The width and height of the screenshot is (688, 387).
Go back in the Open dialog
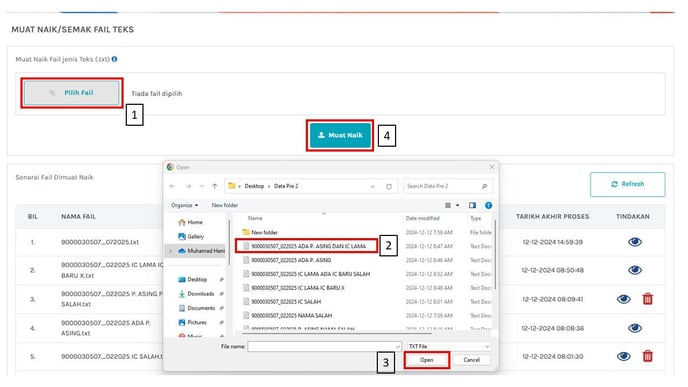coord(172,186)
